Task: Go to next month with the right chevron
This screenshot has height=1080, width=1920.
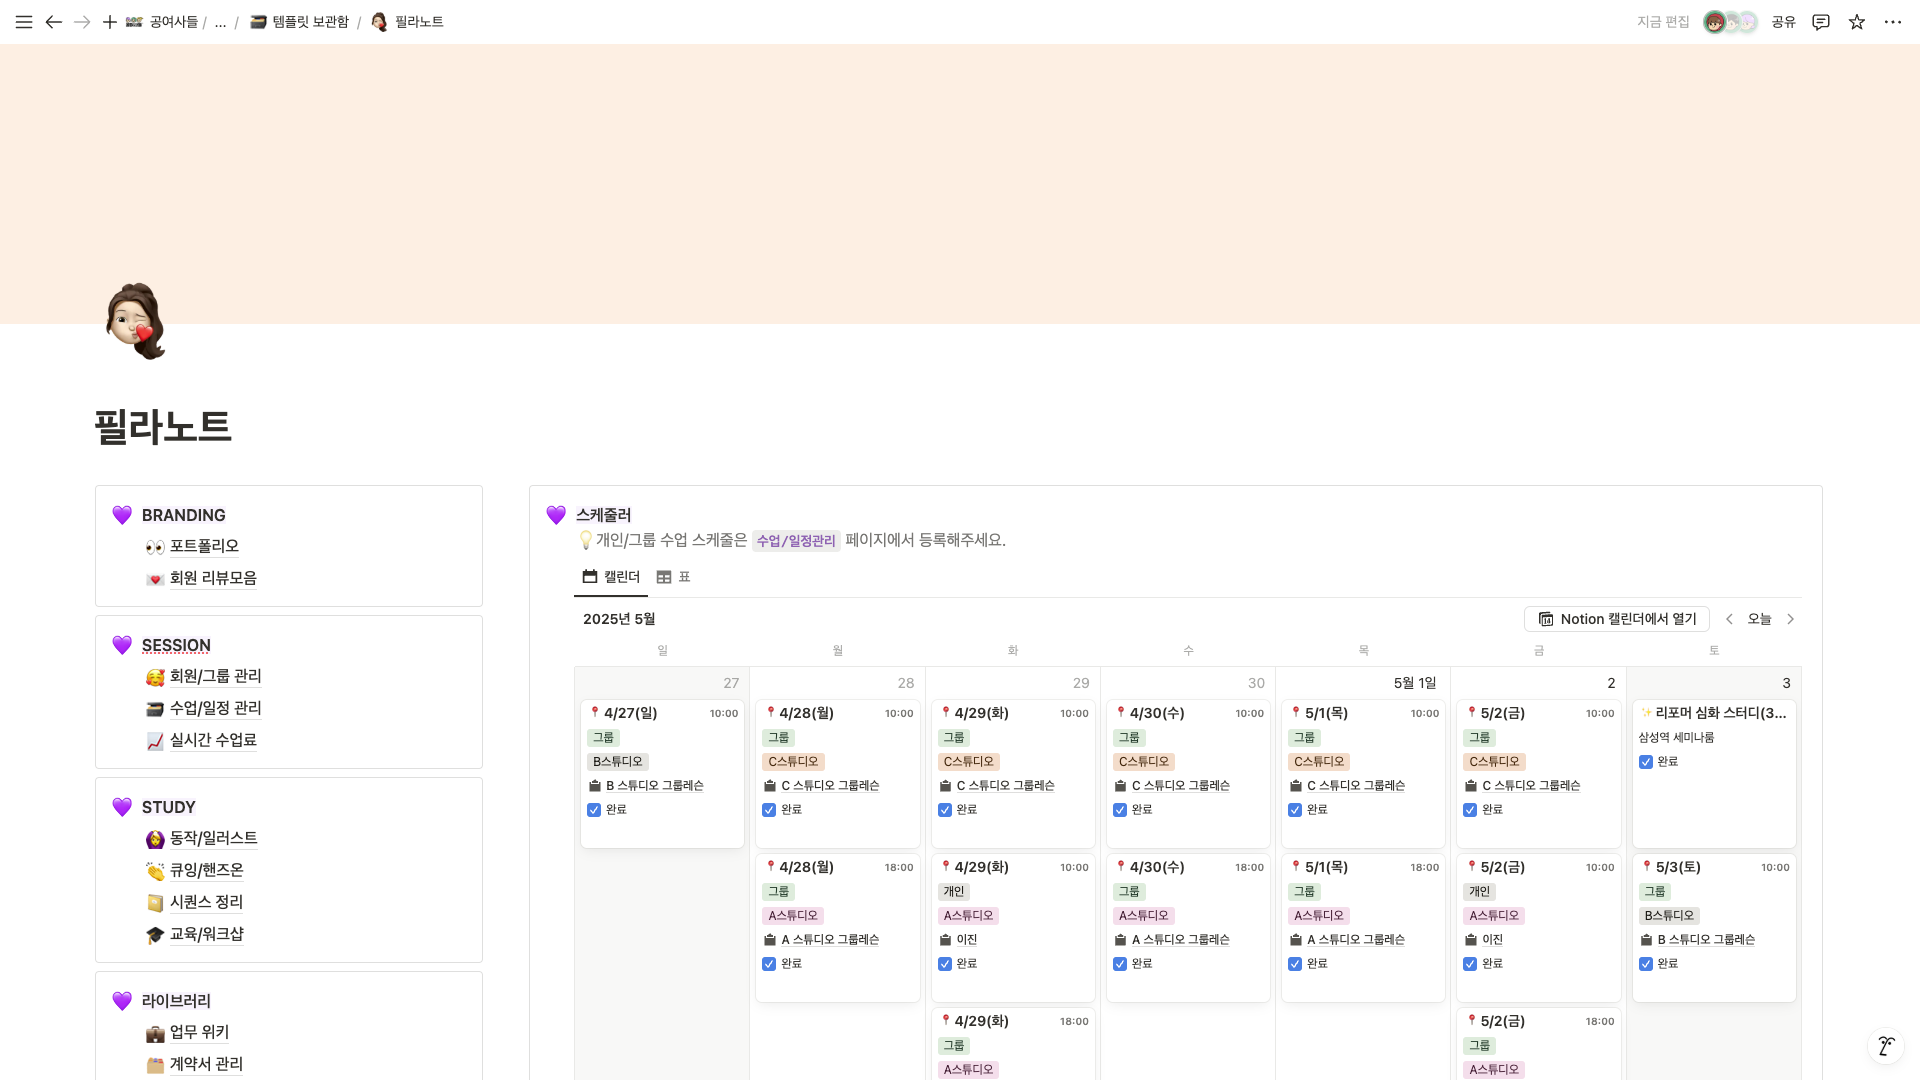Action: pyautogui.click(x=1791, y=619)
